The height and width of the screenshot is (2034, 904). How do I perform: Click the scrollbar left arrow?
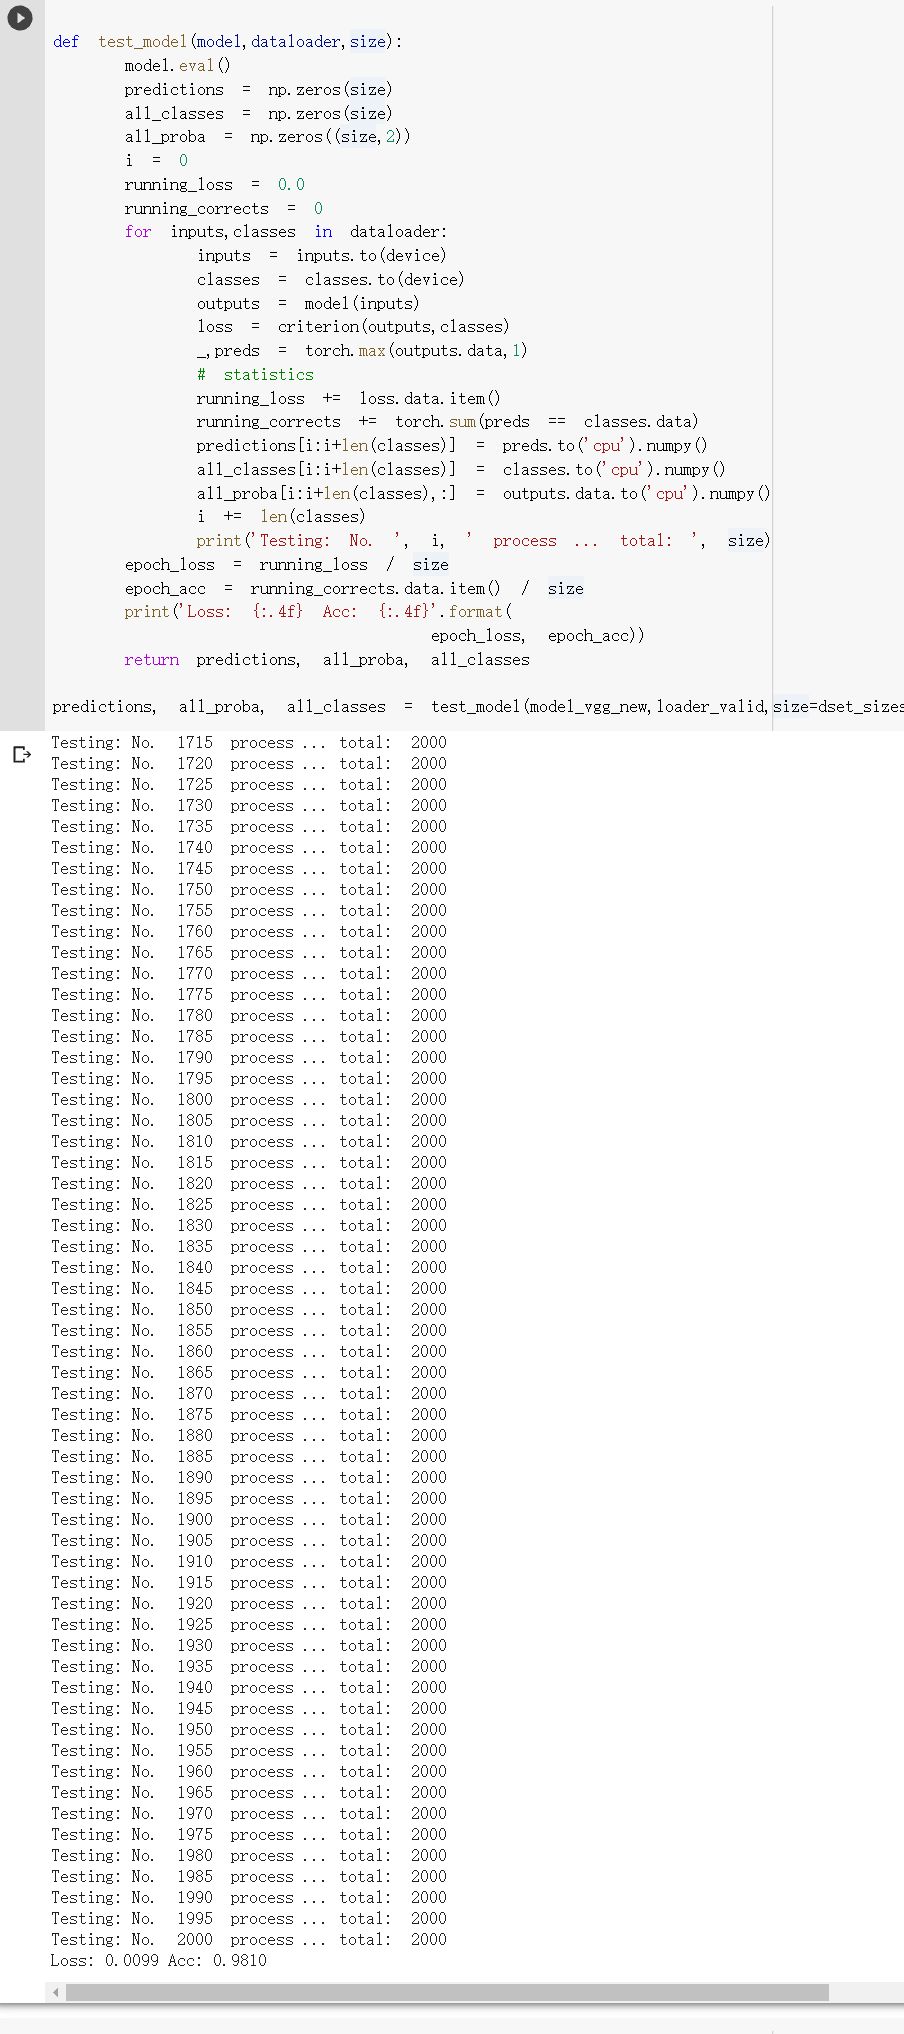[x=55, y=1992]
